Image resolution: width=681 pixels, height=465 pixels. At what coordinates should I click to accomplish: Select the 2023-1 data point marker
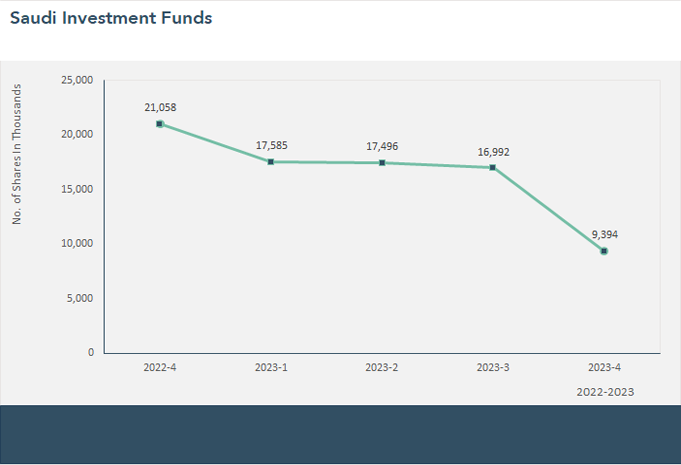point(271,162)
